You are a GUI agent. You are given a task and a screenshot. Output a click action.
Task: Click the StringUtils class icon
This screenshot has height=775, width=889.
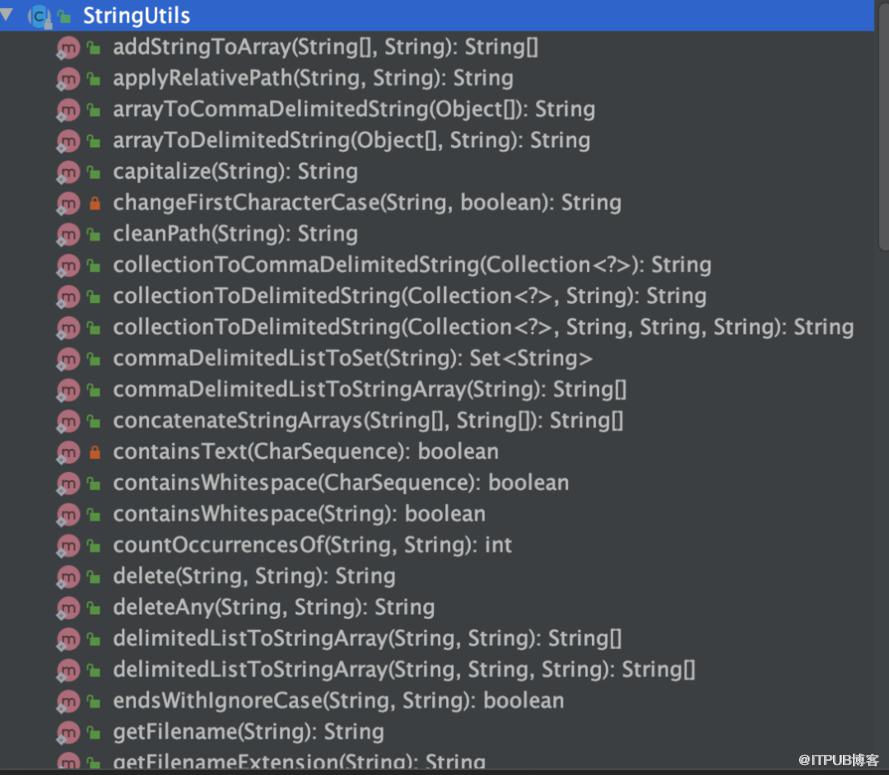click(x=40, y=16)
